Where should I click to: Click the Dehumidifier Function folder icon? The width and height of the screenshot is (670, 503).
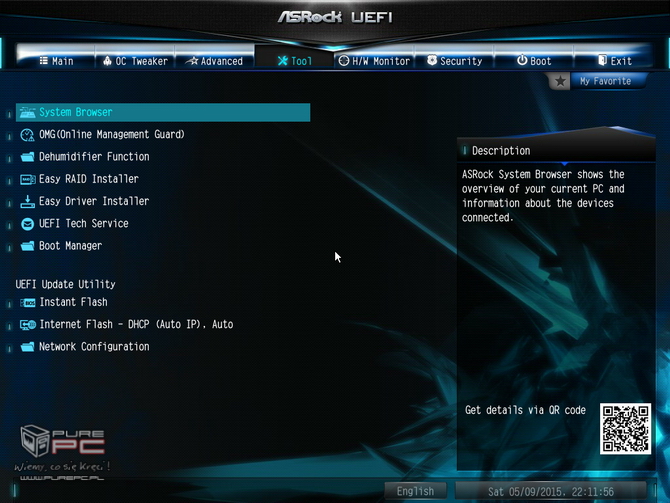point(27,157)
